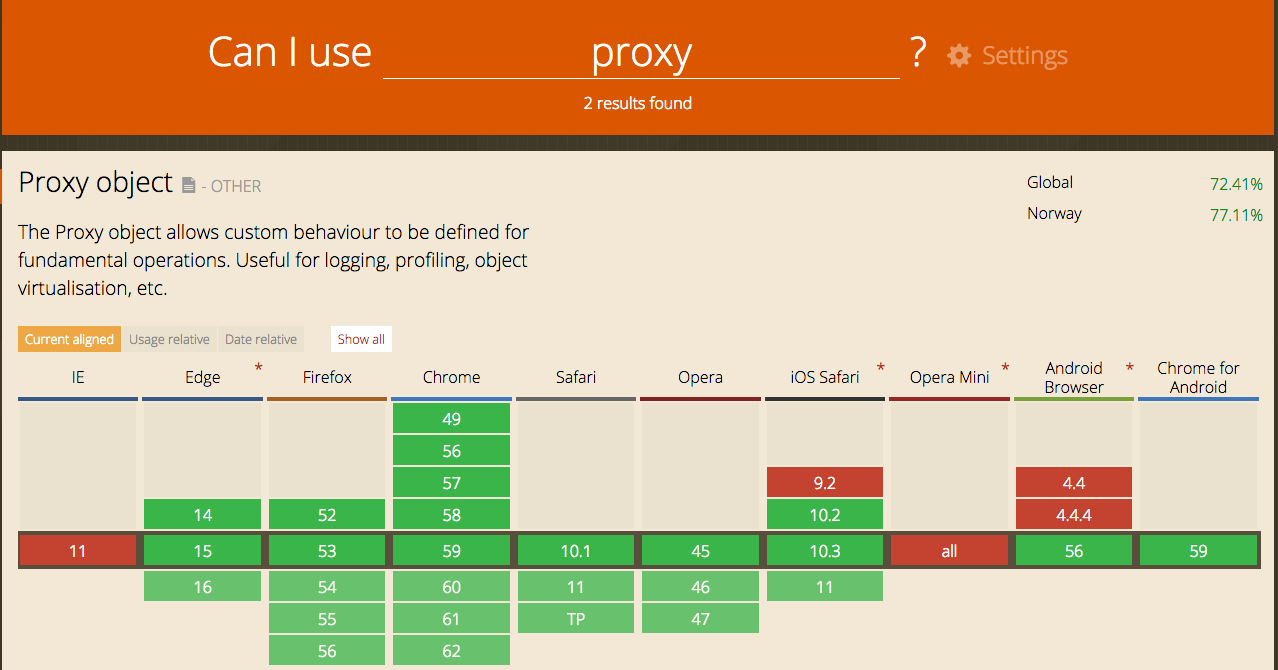The height and width of the screenshot is (670, 1278).
Task: Click the iOS Safari column header
Action: click(x=825, y=377)
